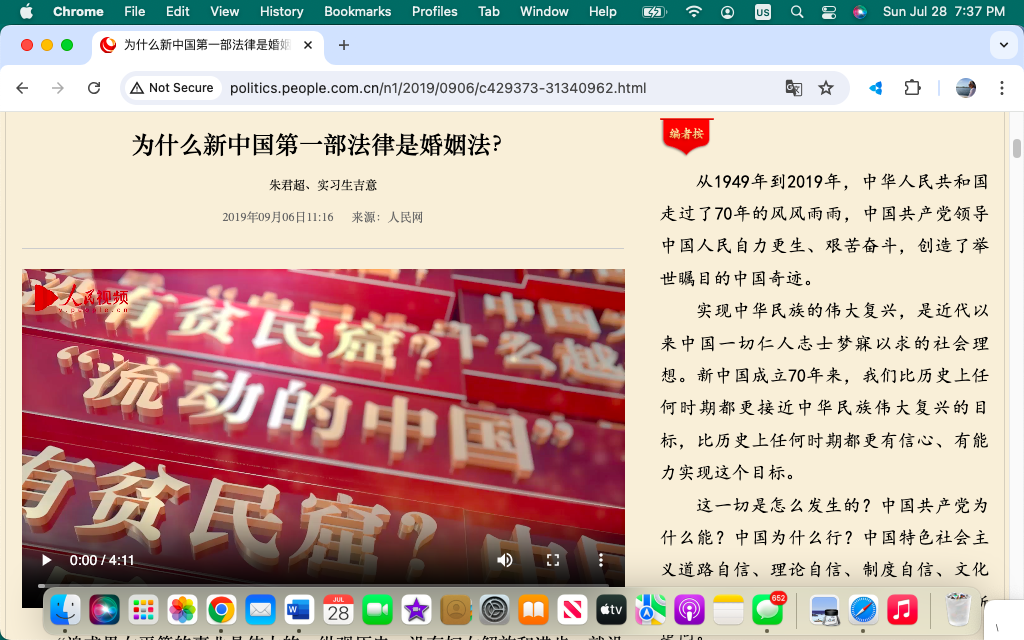Click the Not Secure site info chip
The width and height of the screenshot is (1024, 640).
coord(172,88)
